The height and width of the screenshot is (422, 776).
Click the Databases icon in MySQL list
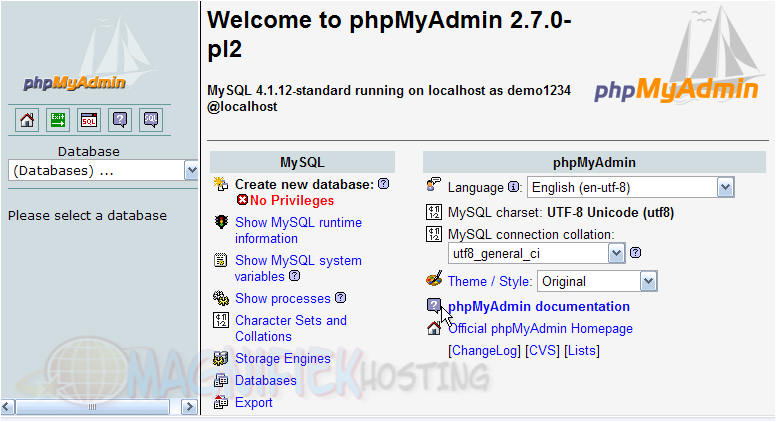coord(221,380)
